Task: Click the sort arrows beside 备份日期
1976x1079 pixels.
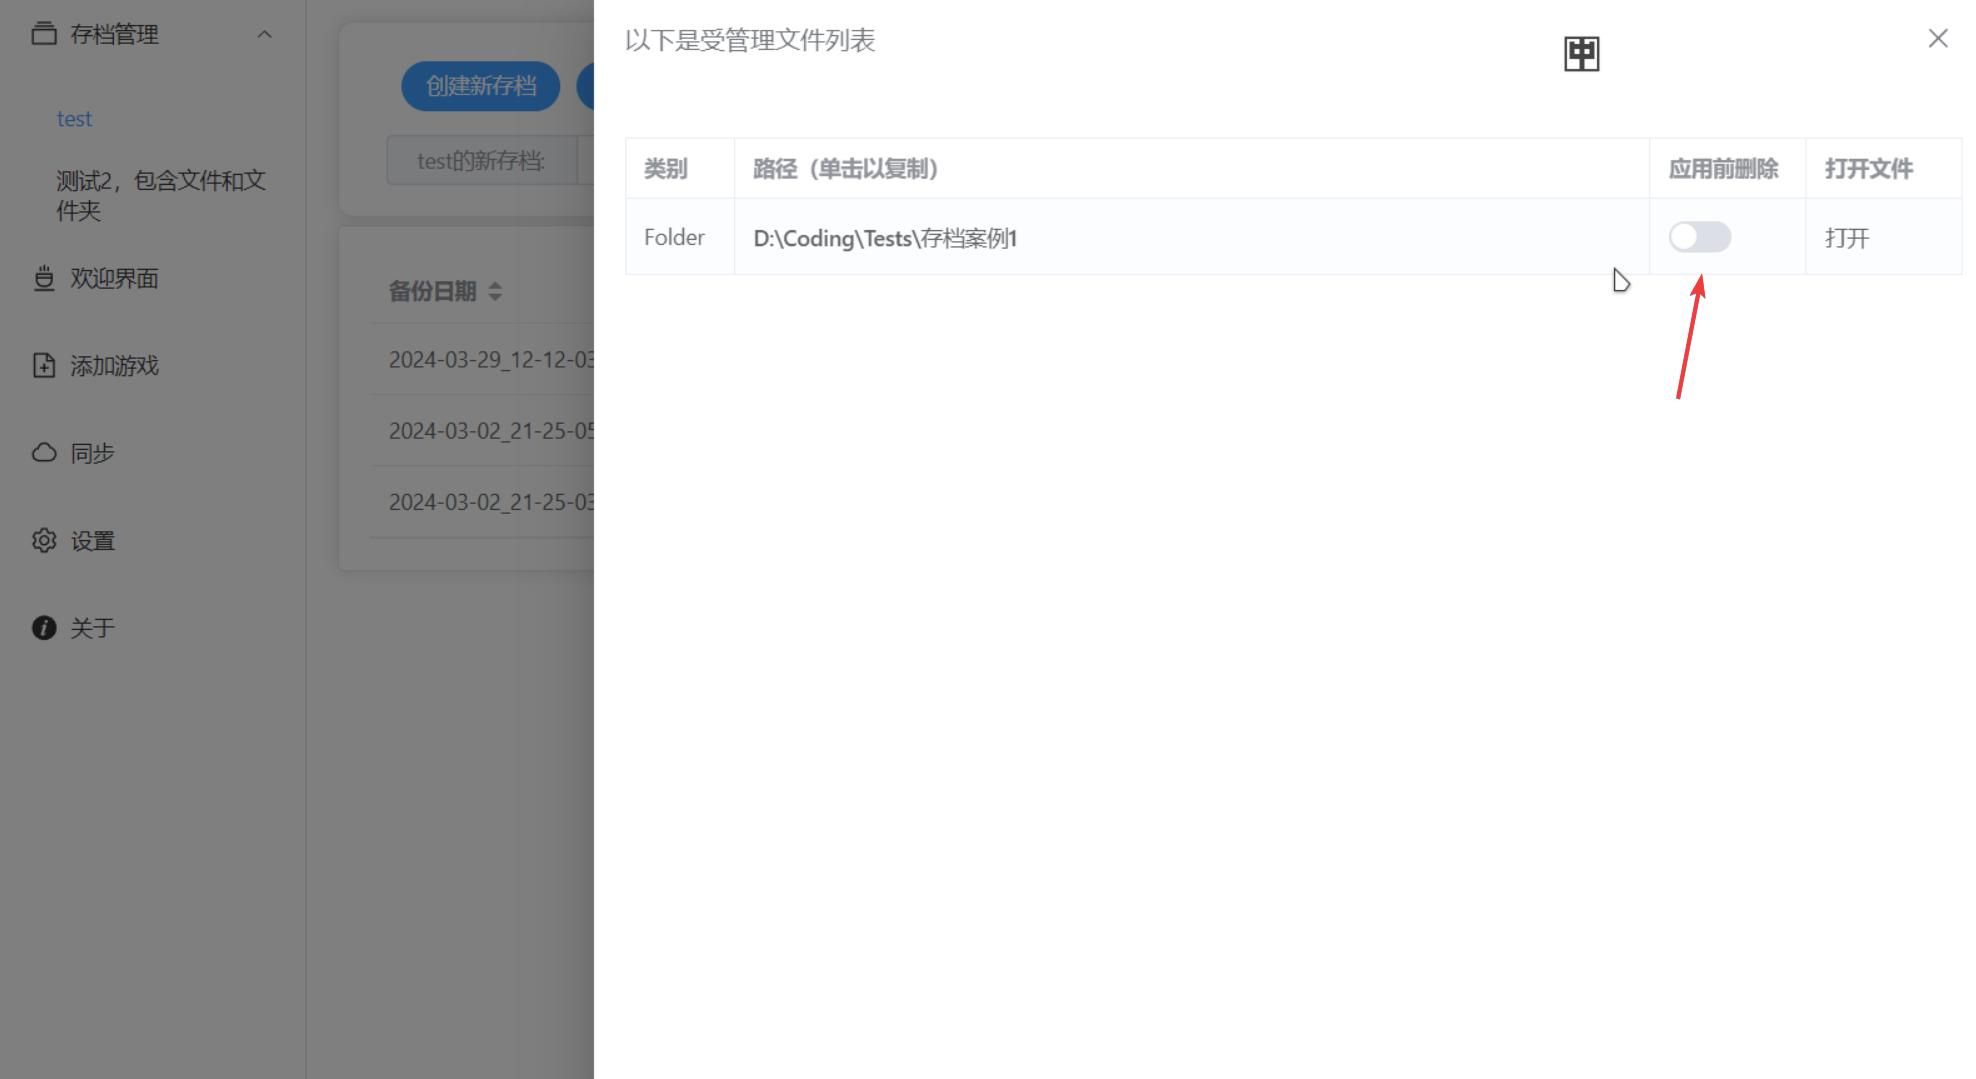Action: point(496,291)
